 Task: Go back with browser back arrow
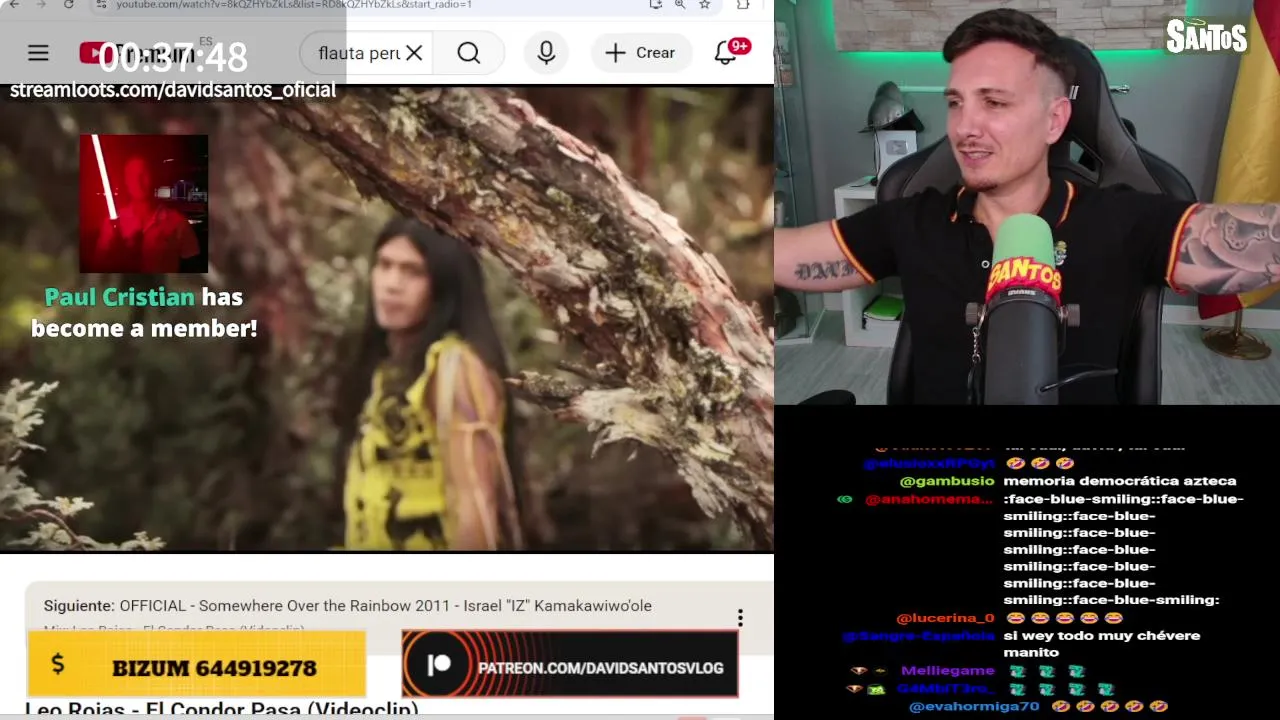click(x=14, y=4)
